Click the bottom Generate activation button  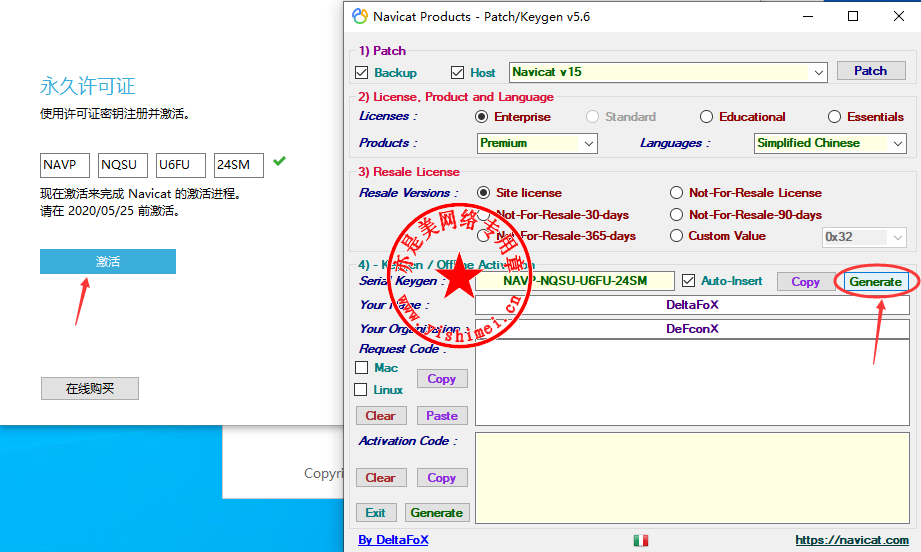pos(436,513)
